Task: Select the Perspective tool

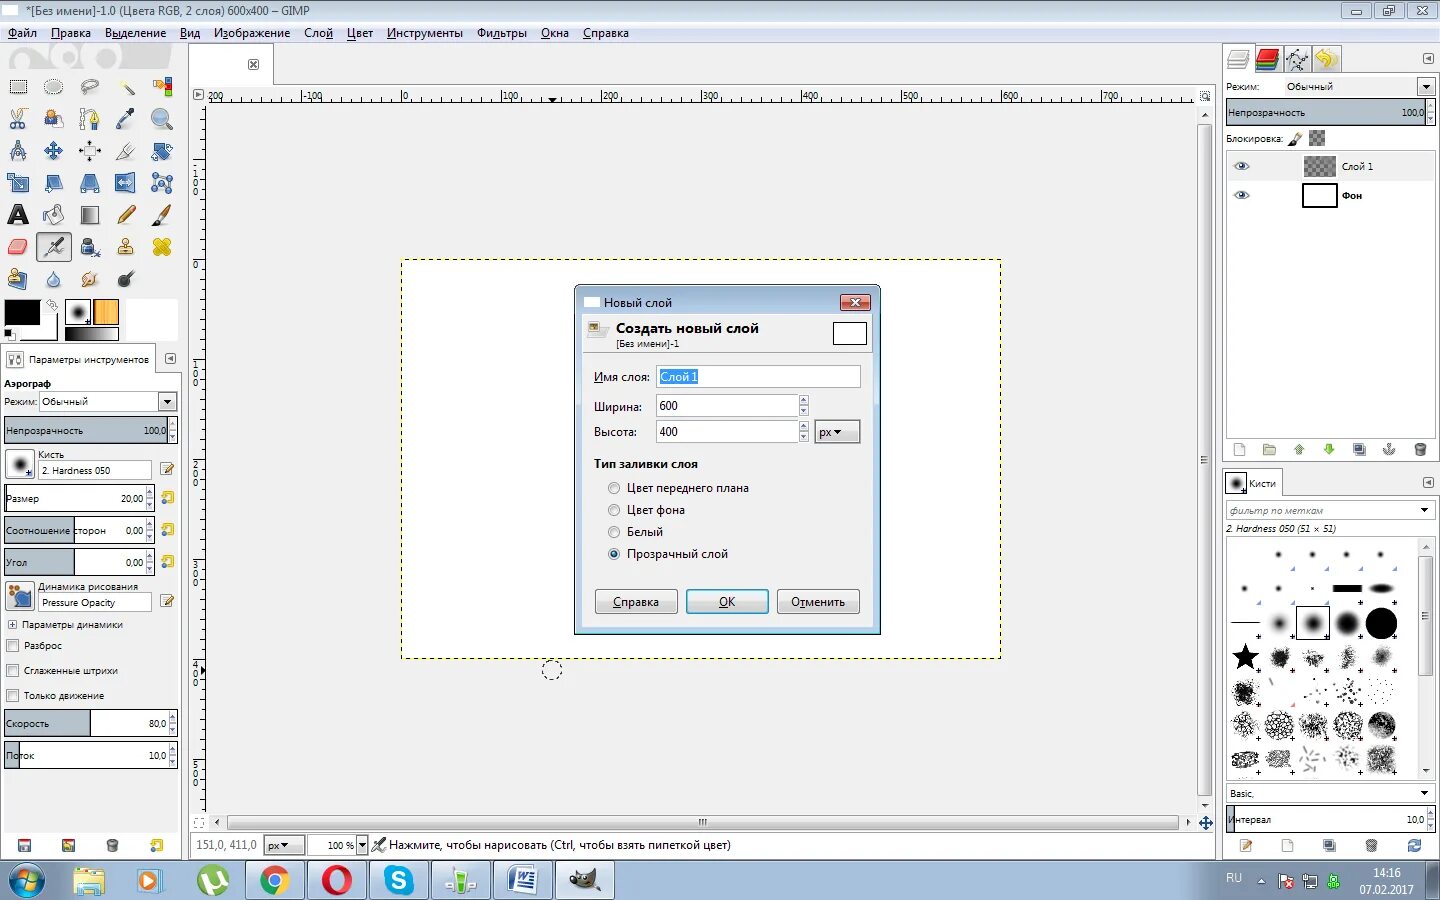Action: 90,183
